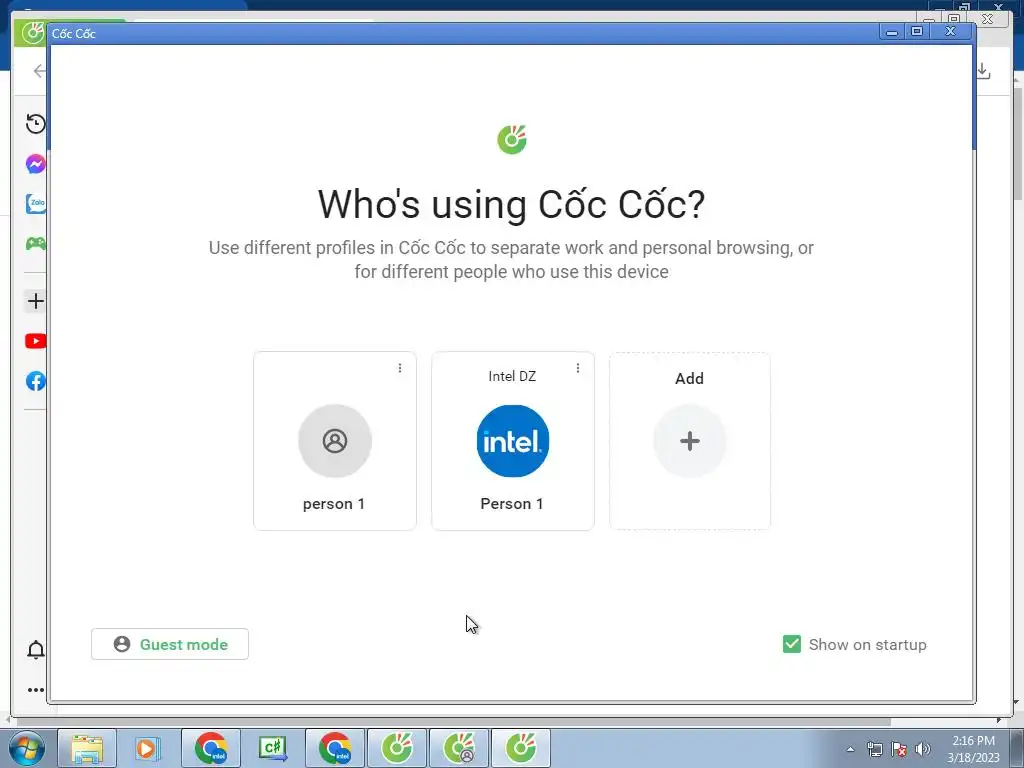Viewport: 1024px width, 768px height.
Task: Open YouTube from the browser sidebar
Action: (x=35, y=341)
